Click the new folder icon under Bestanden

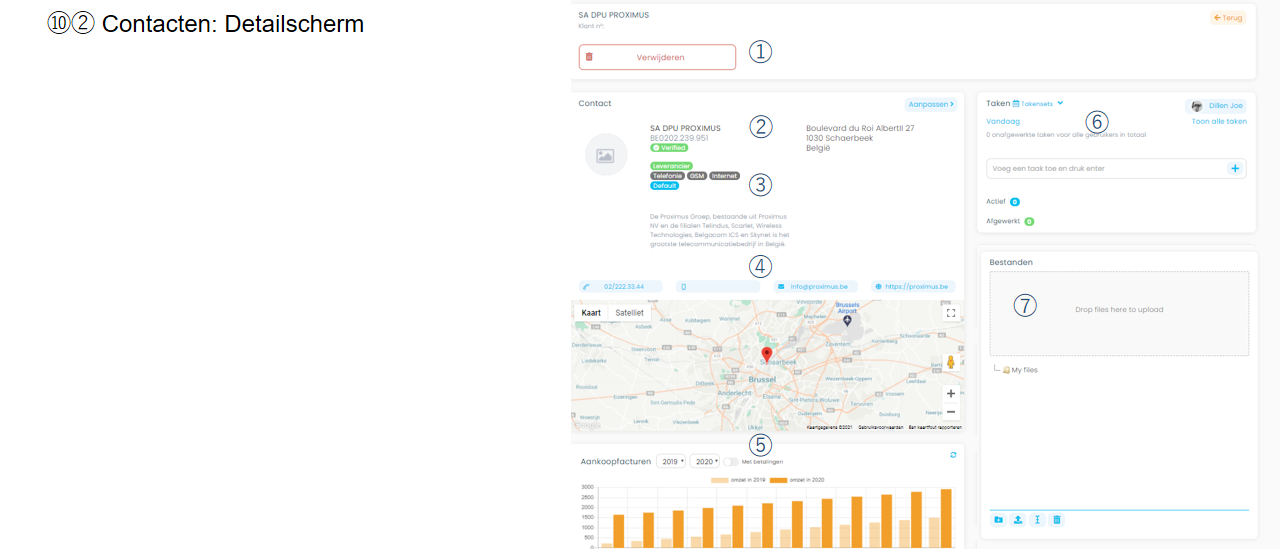point(998,520)
